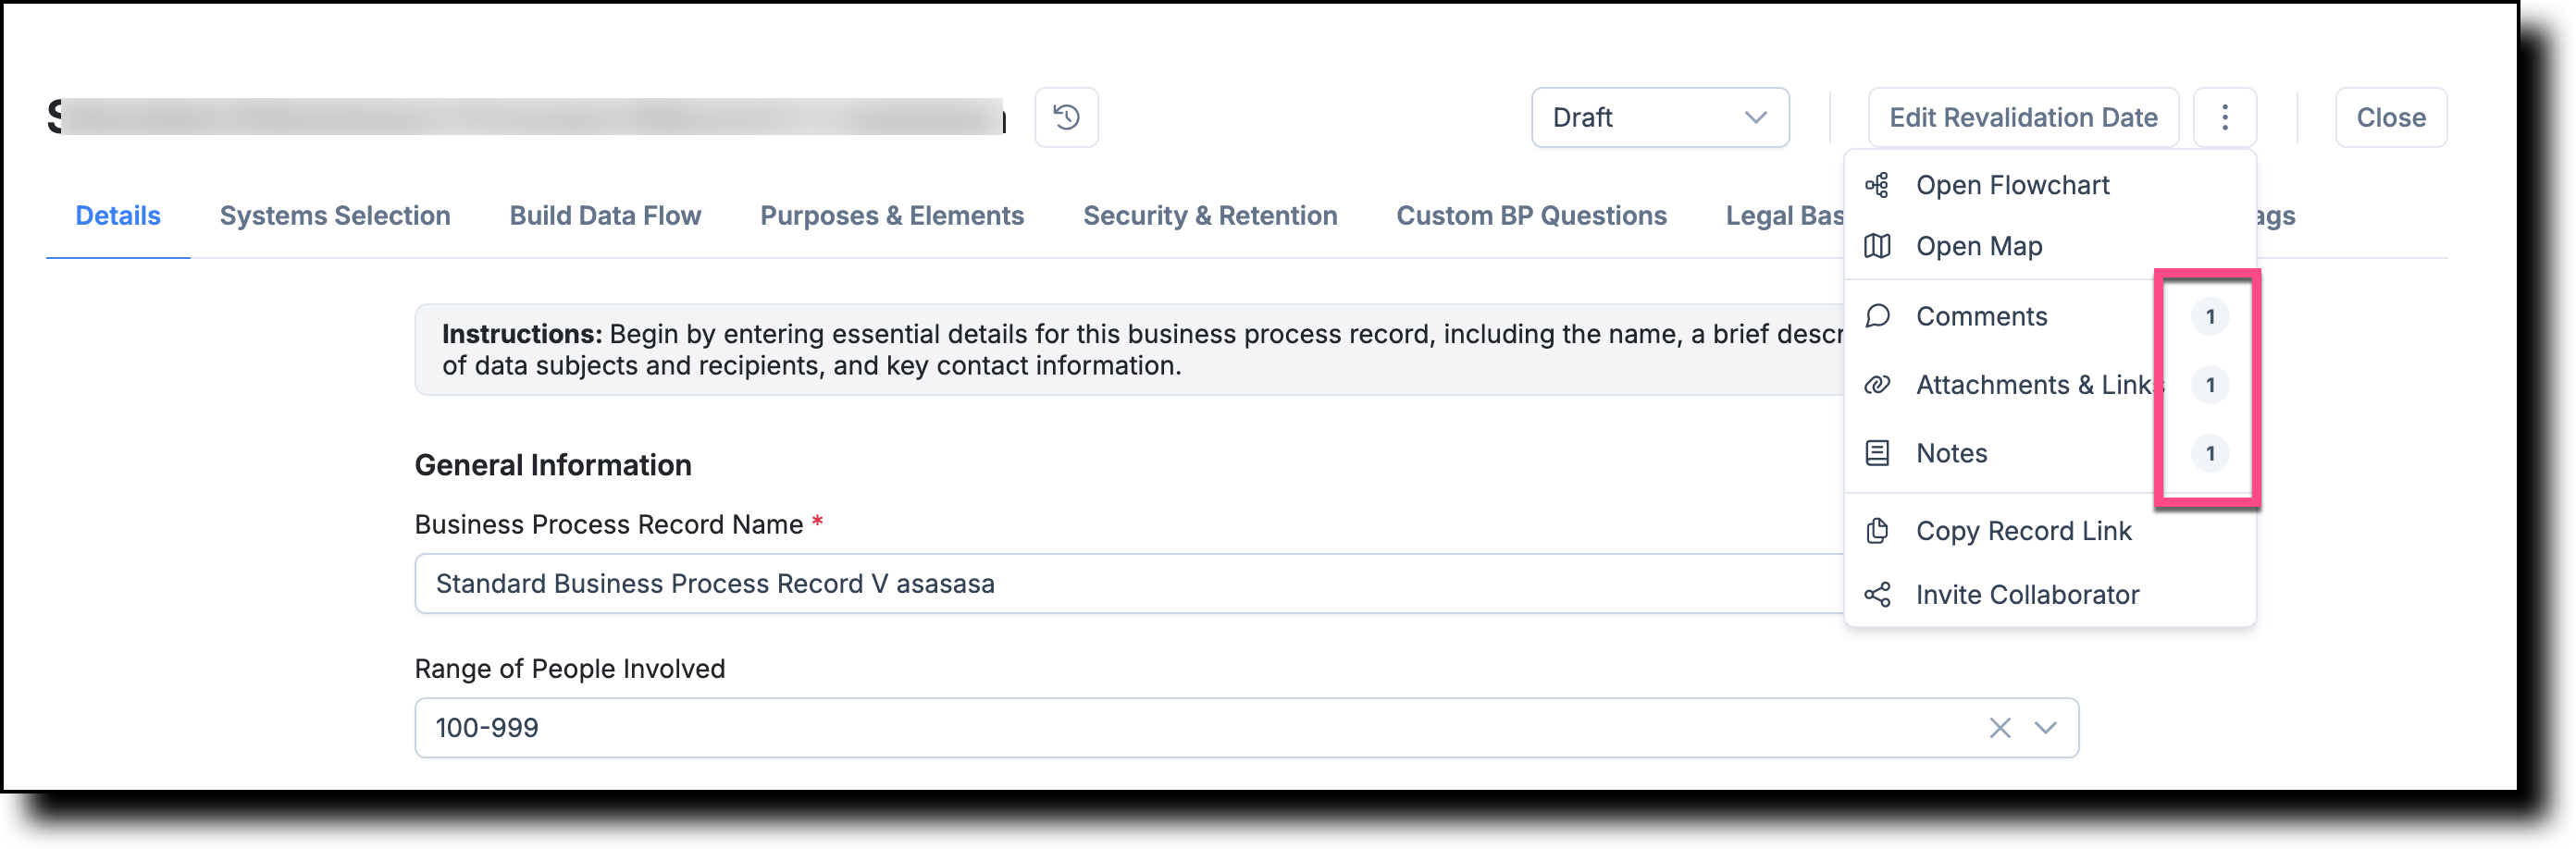Open Notes from the menu
The width and height of the screenshot is (2576, 849).
pyautogui.click(x=2049, y=453)
